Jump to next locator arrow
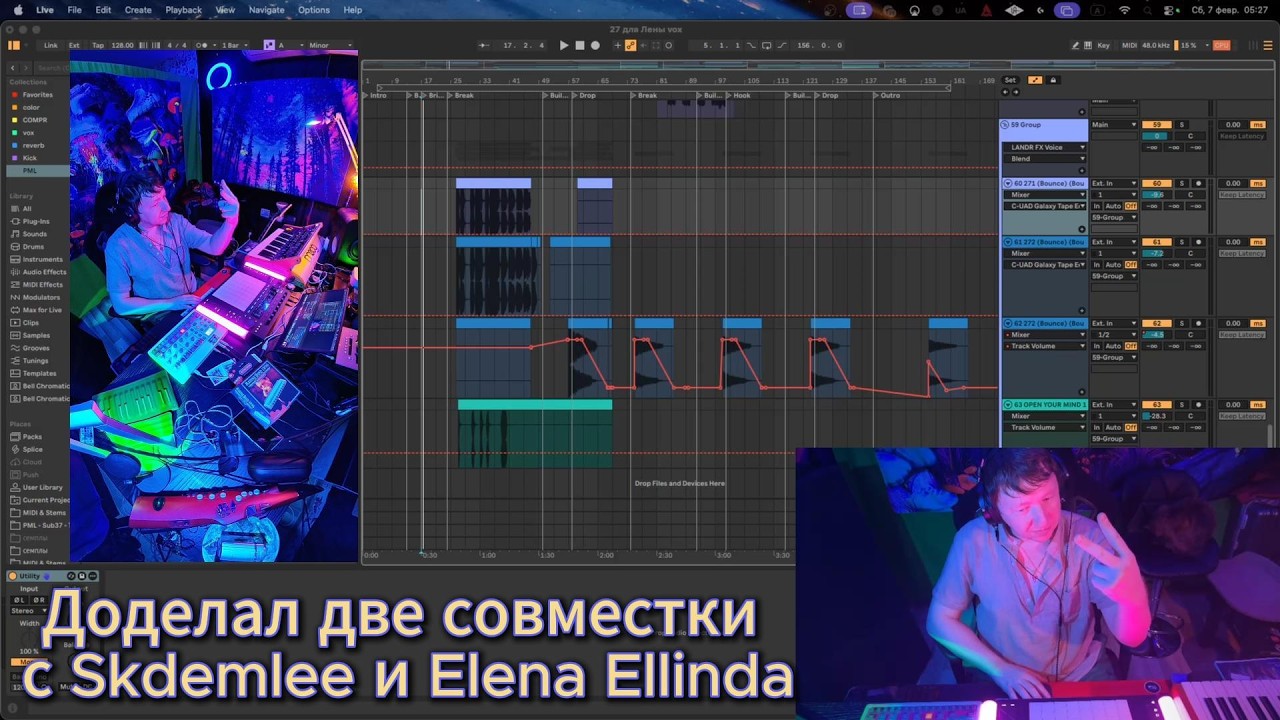 [1016, 91]
